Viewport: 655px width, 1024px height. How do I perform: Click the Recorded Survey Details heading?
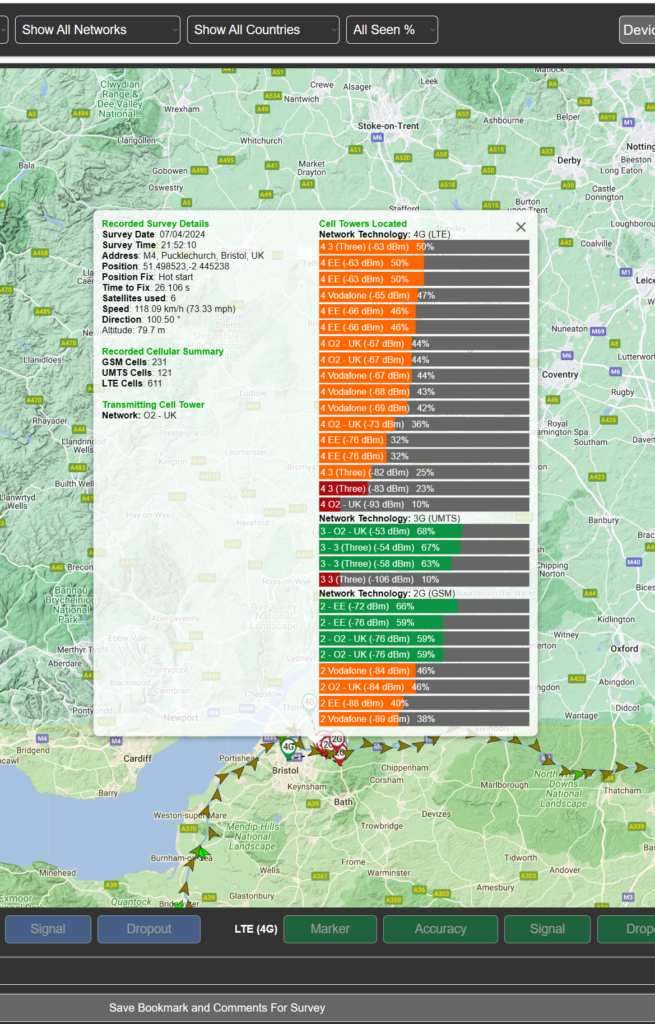coord(155,223)
